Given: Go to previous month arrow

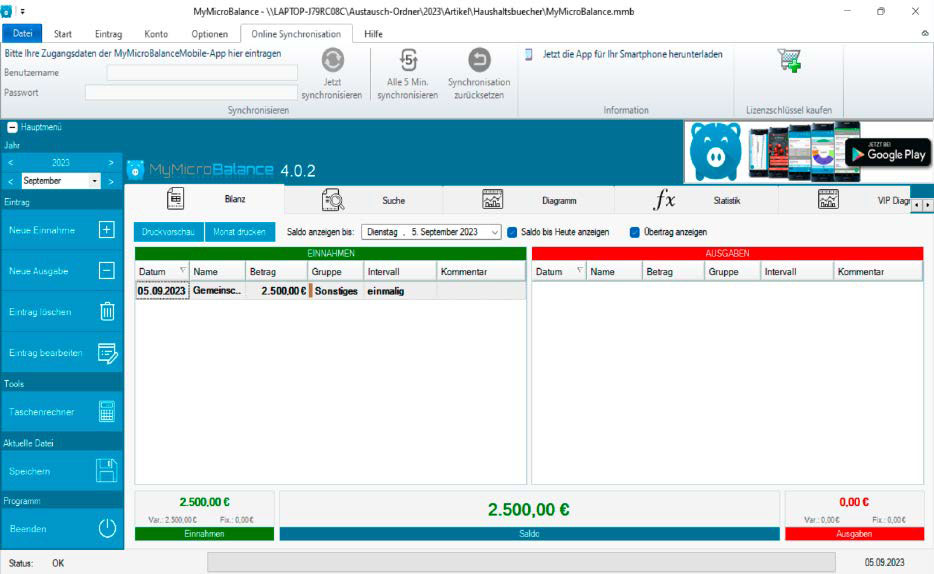Looking at the screenshot, I should pyautogui.click(x=11, y=181).
